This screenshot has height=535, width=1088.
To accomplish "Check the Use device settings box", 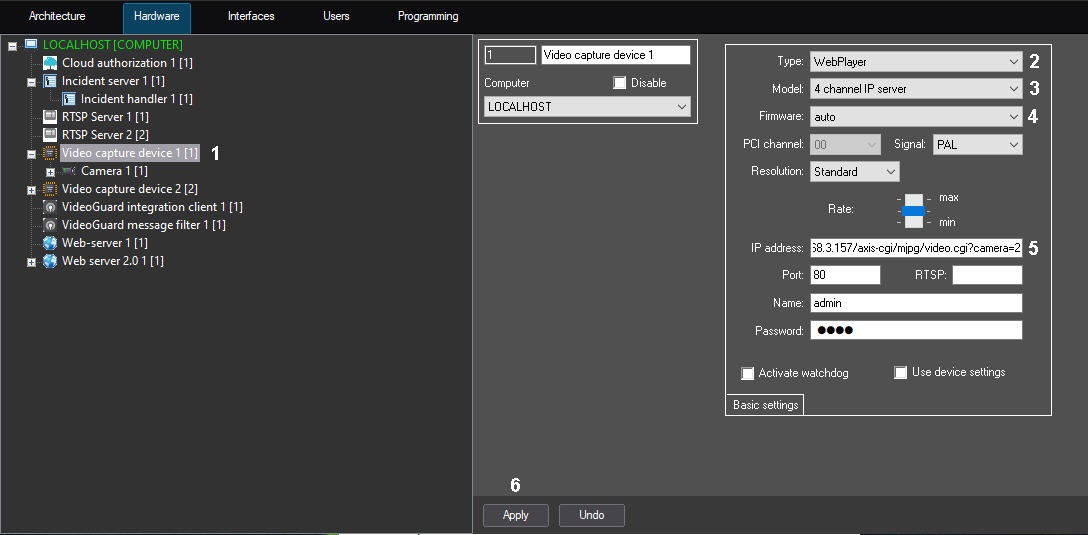I will pos(901,373).
